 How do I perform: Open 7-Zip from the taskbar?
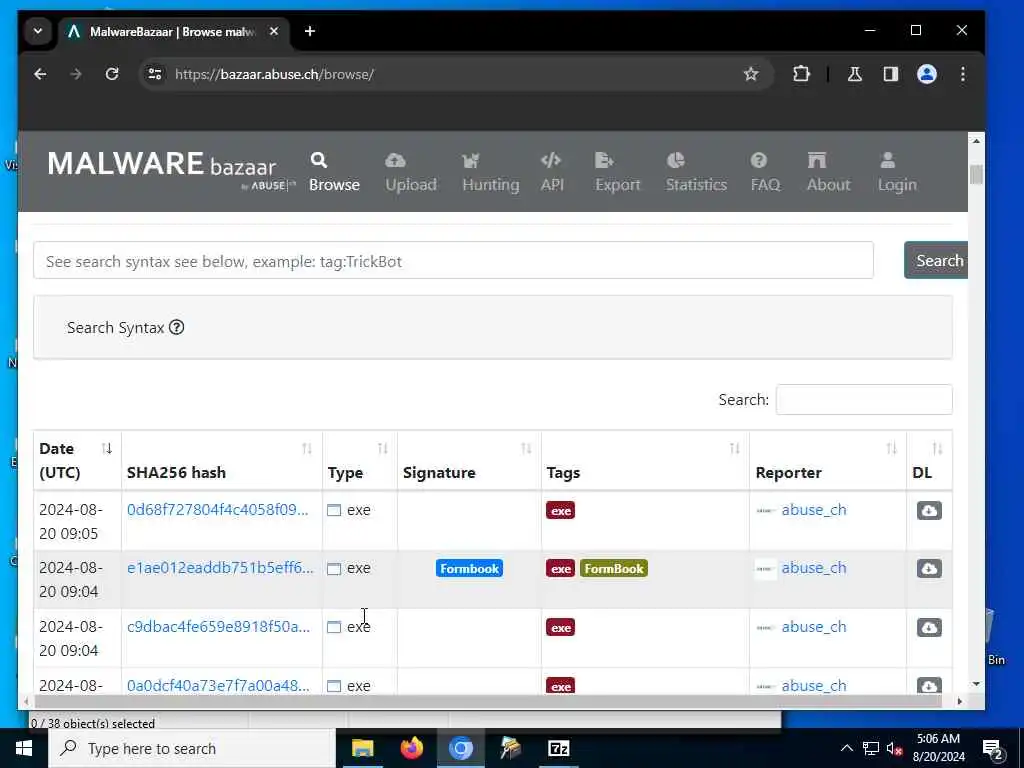point(558,748)
